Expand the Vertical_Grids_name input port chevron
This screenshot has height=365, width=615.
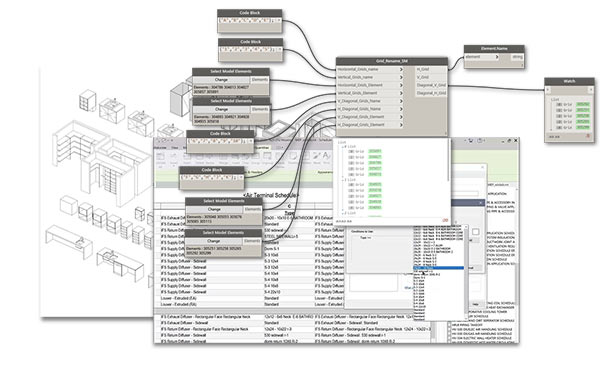[x=401, y=77]
